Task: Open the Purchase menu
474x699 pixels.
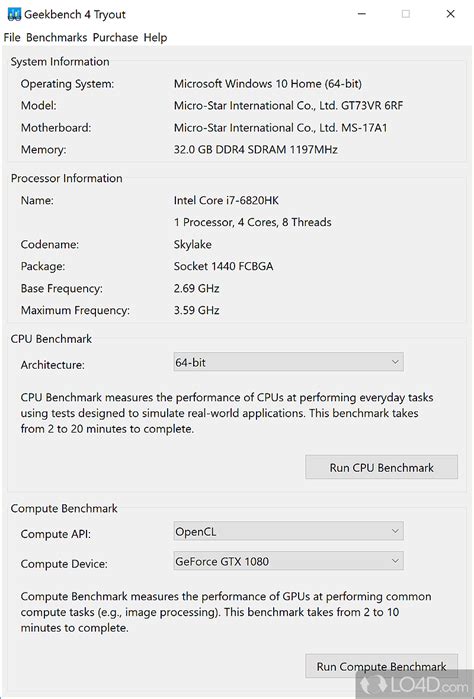Action: (x=115, y=37)
